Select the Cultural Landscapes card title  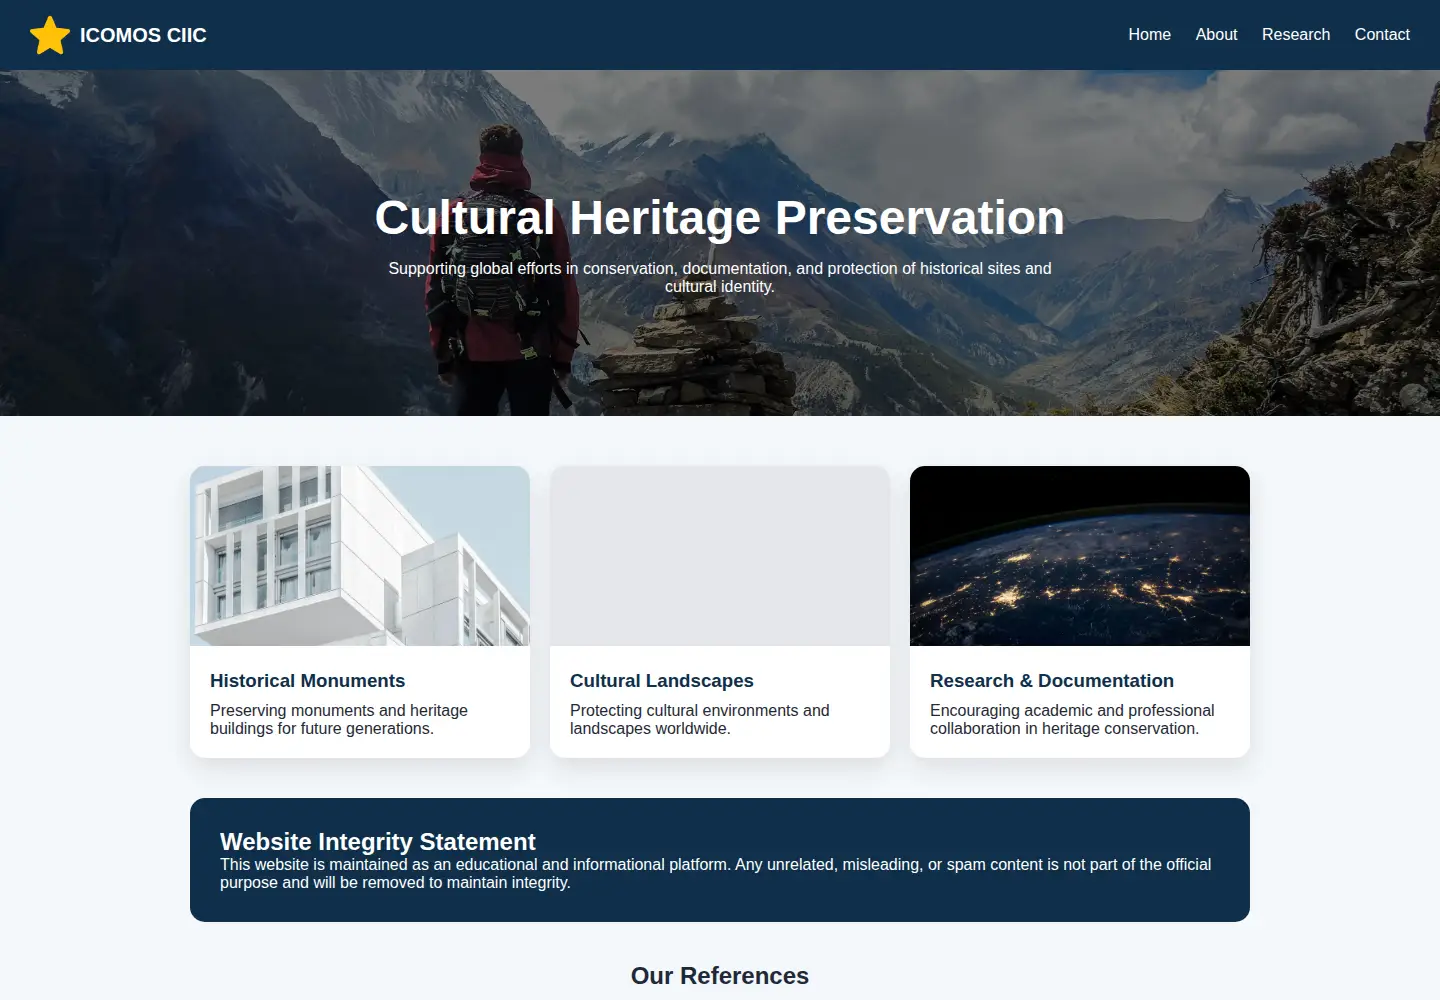coord(662,681)
